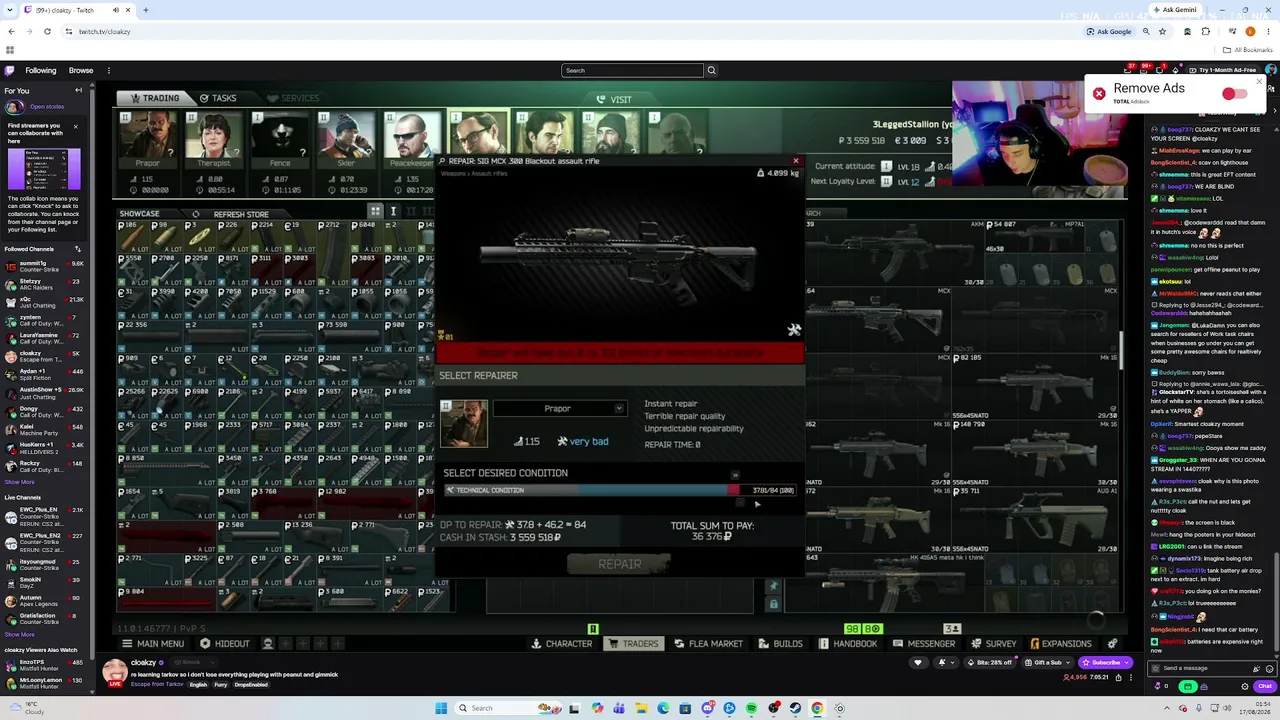Viewport: 1280px width, 720px height.
Task: Open the Following page on Twitch
Action: pos(41,70)
